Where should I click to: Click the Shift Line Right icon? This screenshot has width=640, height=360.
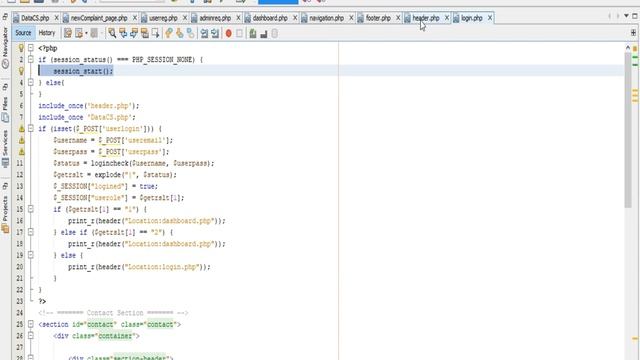(x=215, y=33)
